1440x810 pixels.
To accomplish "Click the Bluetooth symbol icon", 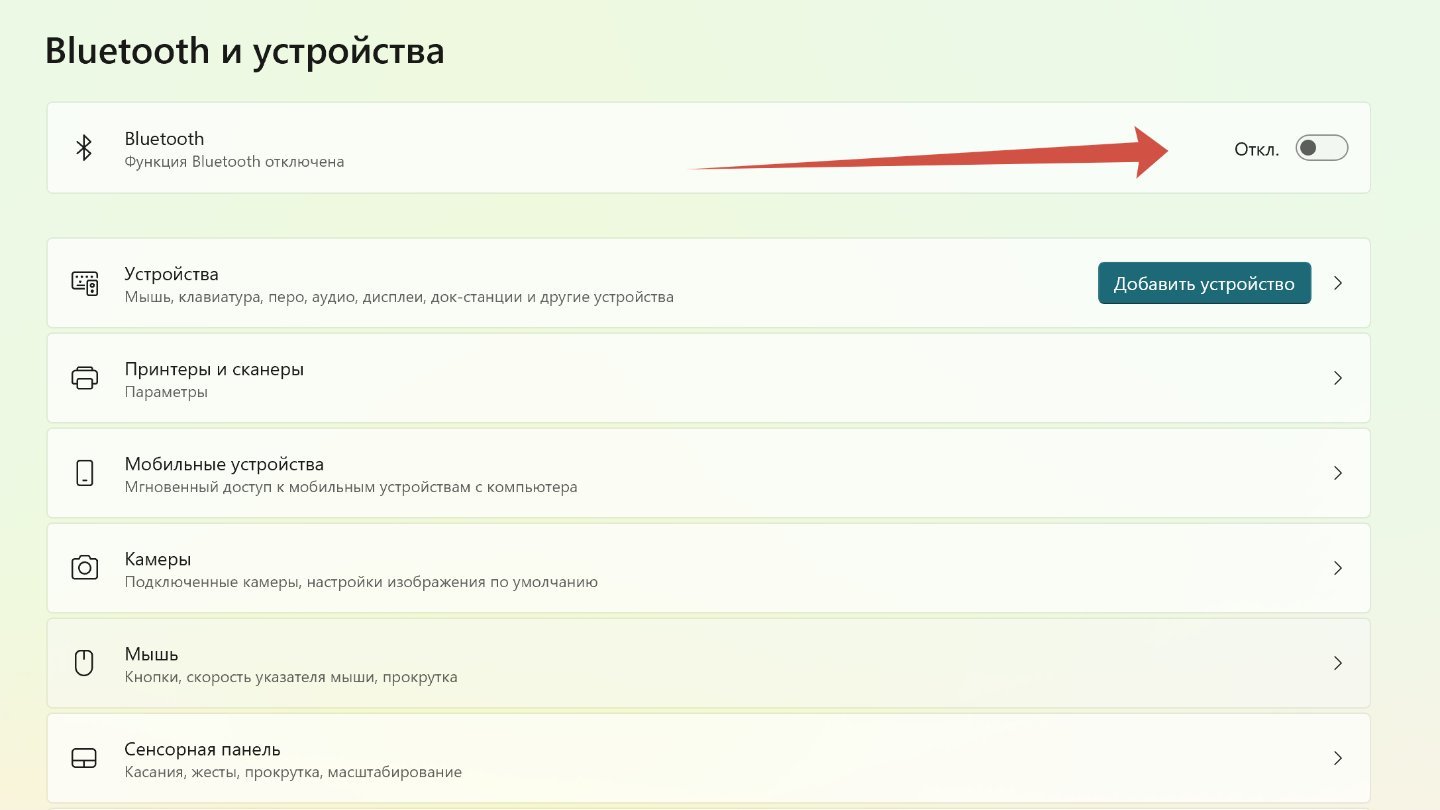I will pyautogui.click(x=85, y=148).
